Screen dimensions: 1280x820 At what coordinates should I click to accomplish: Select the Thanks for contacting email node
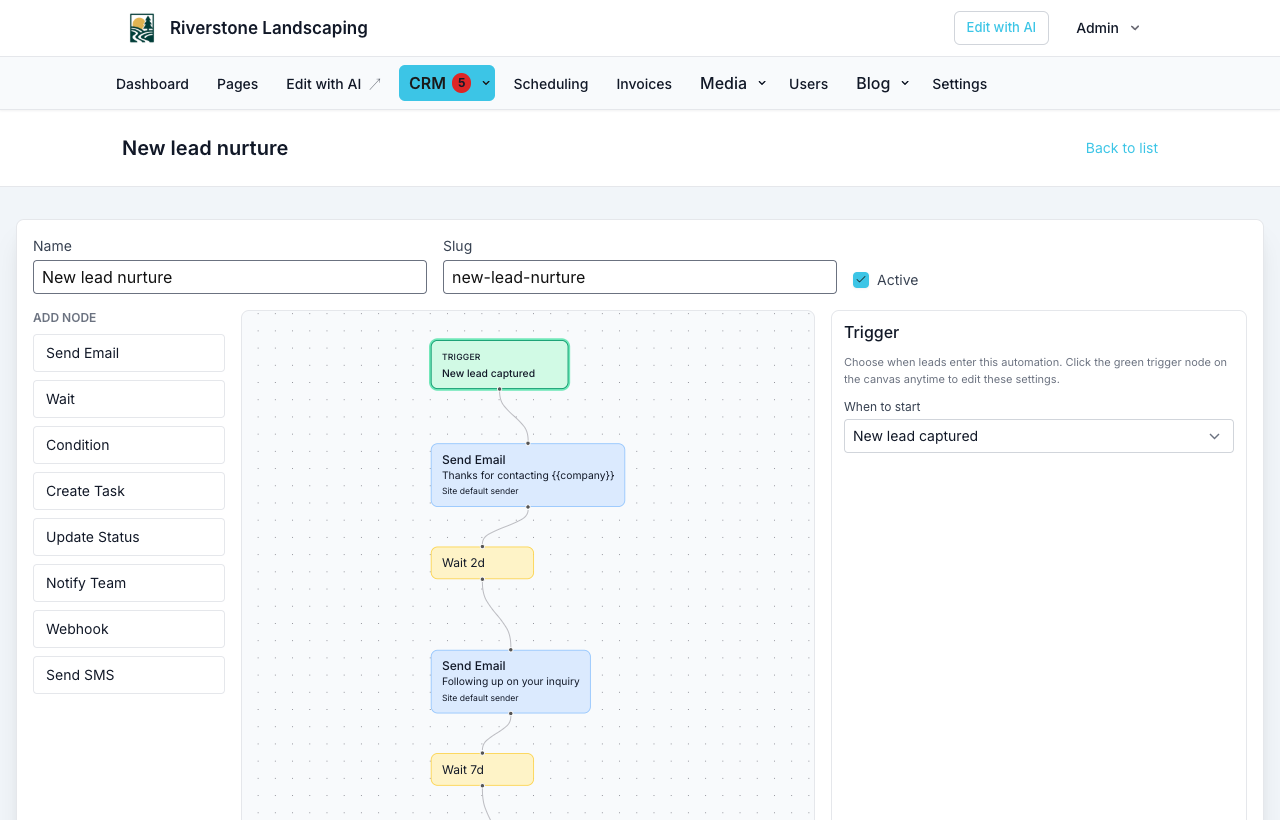(x=528, y=475)
